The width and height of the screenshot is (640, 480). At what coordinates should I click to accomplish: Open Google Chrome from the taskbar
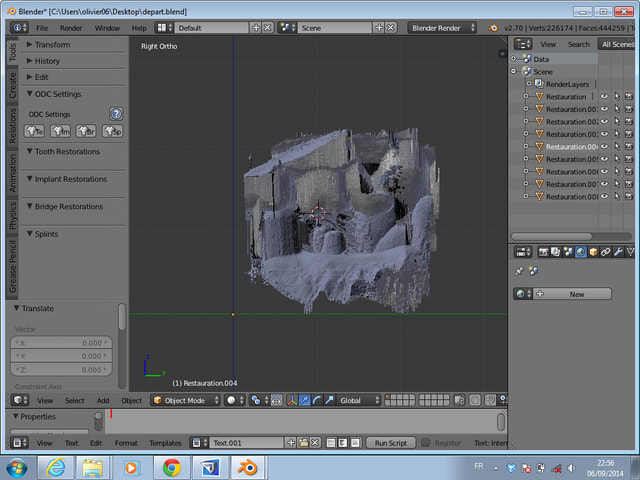tap(171, 467)
